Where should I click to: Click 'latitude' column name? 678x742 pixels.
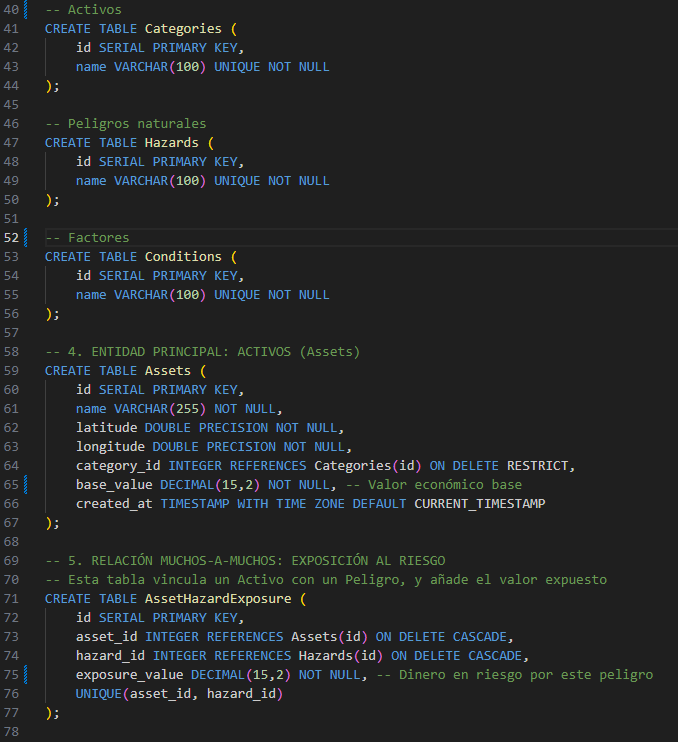pos(106,428)
